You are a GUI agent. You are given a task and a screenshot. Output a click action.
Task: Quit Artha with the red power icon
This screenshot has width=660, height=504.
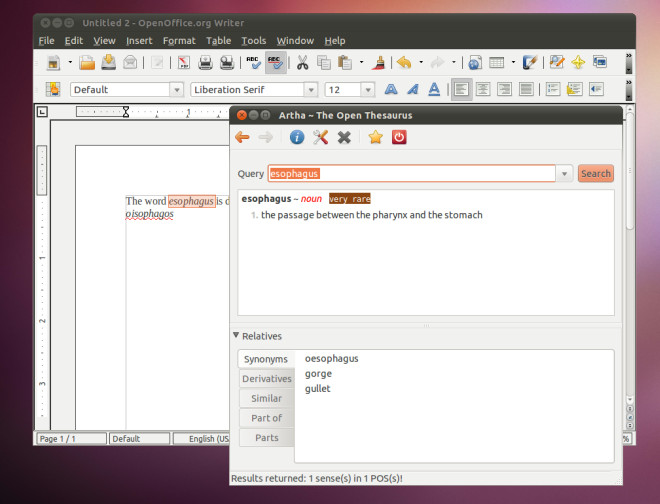click(399, 137)
